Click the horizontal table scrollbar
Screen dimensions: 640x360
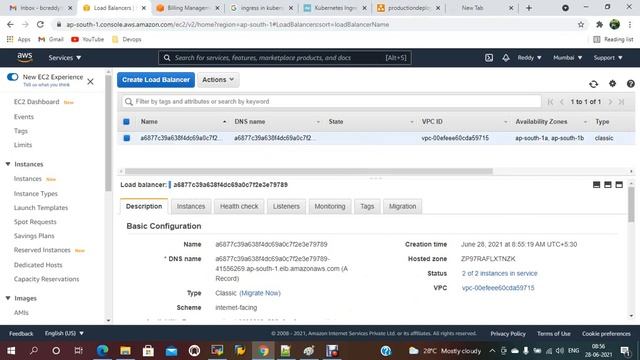[309, 171]
